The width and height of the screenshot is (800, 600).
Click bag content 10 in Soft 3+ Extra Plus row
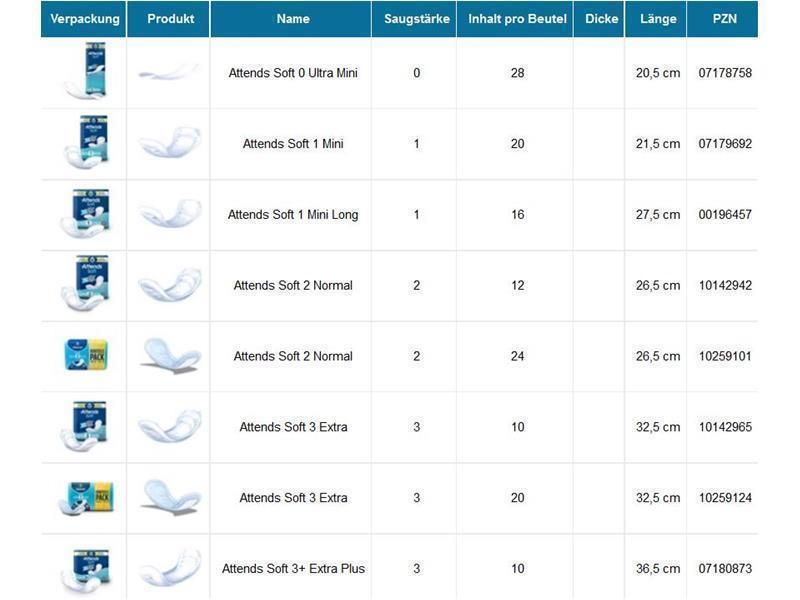pyautogui.click(x=517, y=569)
